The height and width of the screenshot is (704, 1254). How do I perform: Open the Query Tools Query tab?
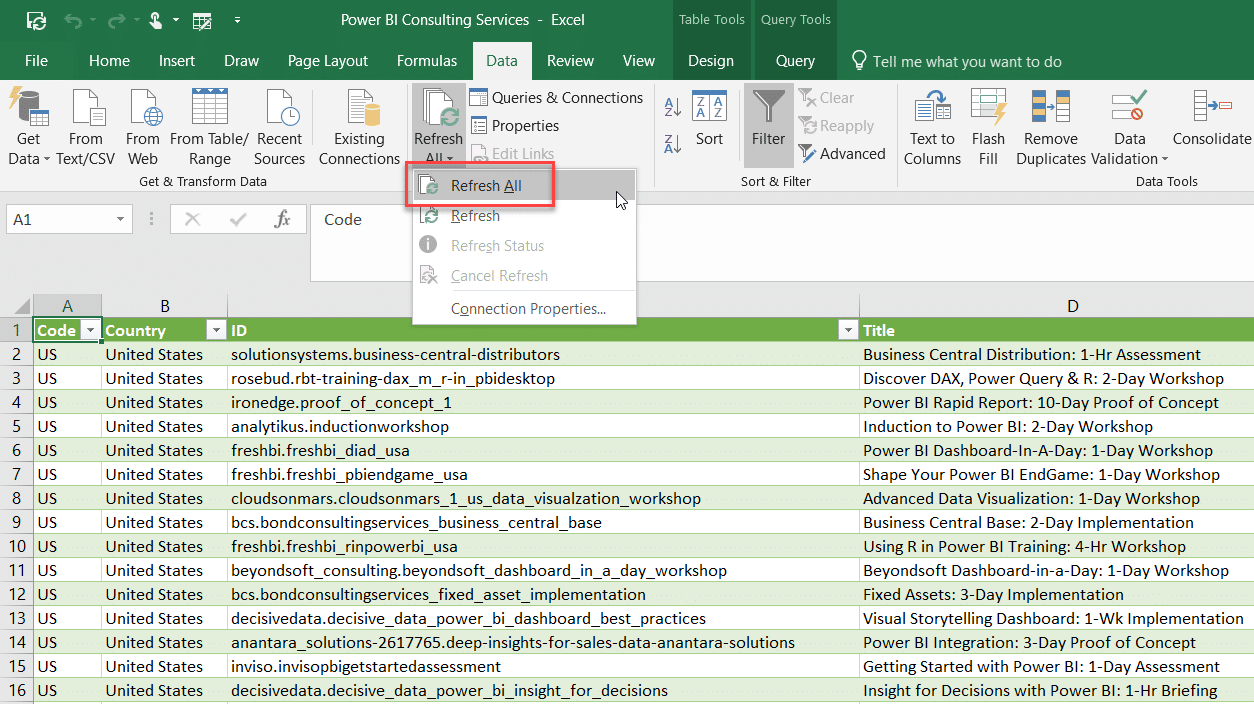[x=795, y=61]
